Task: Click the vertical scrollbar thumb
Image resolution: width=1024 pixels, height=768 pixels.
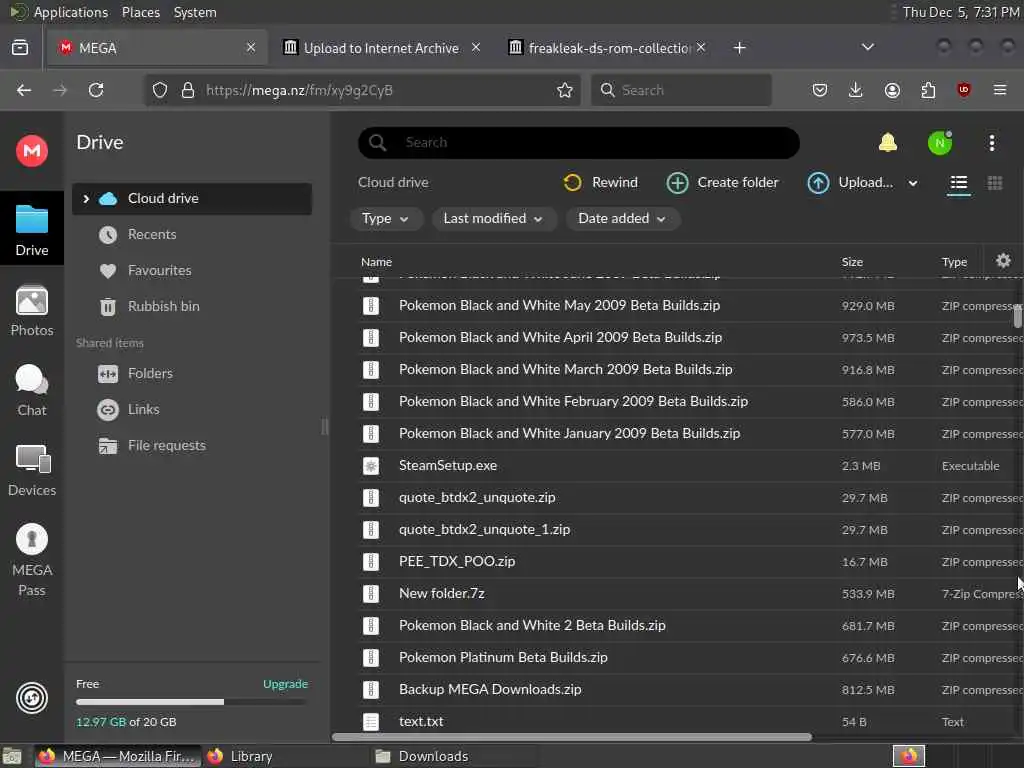Action: point(1017,315)
